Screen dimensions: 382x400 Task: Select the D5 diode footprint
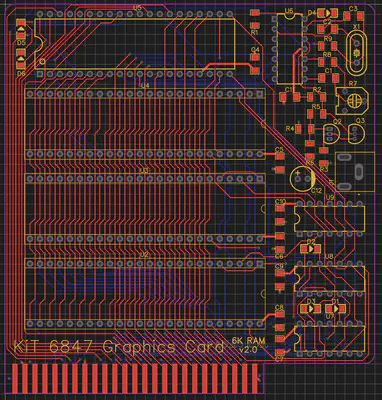coord(21,30)
